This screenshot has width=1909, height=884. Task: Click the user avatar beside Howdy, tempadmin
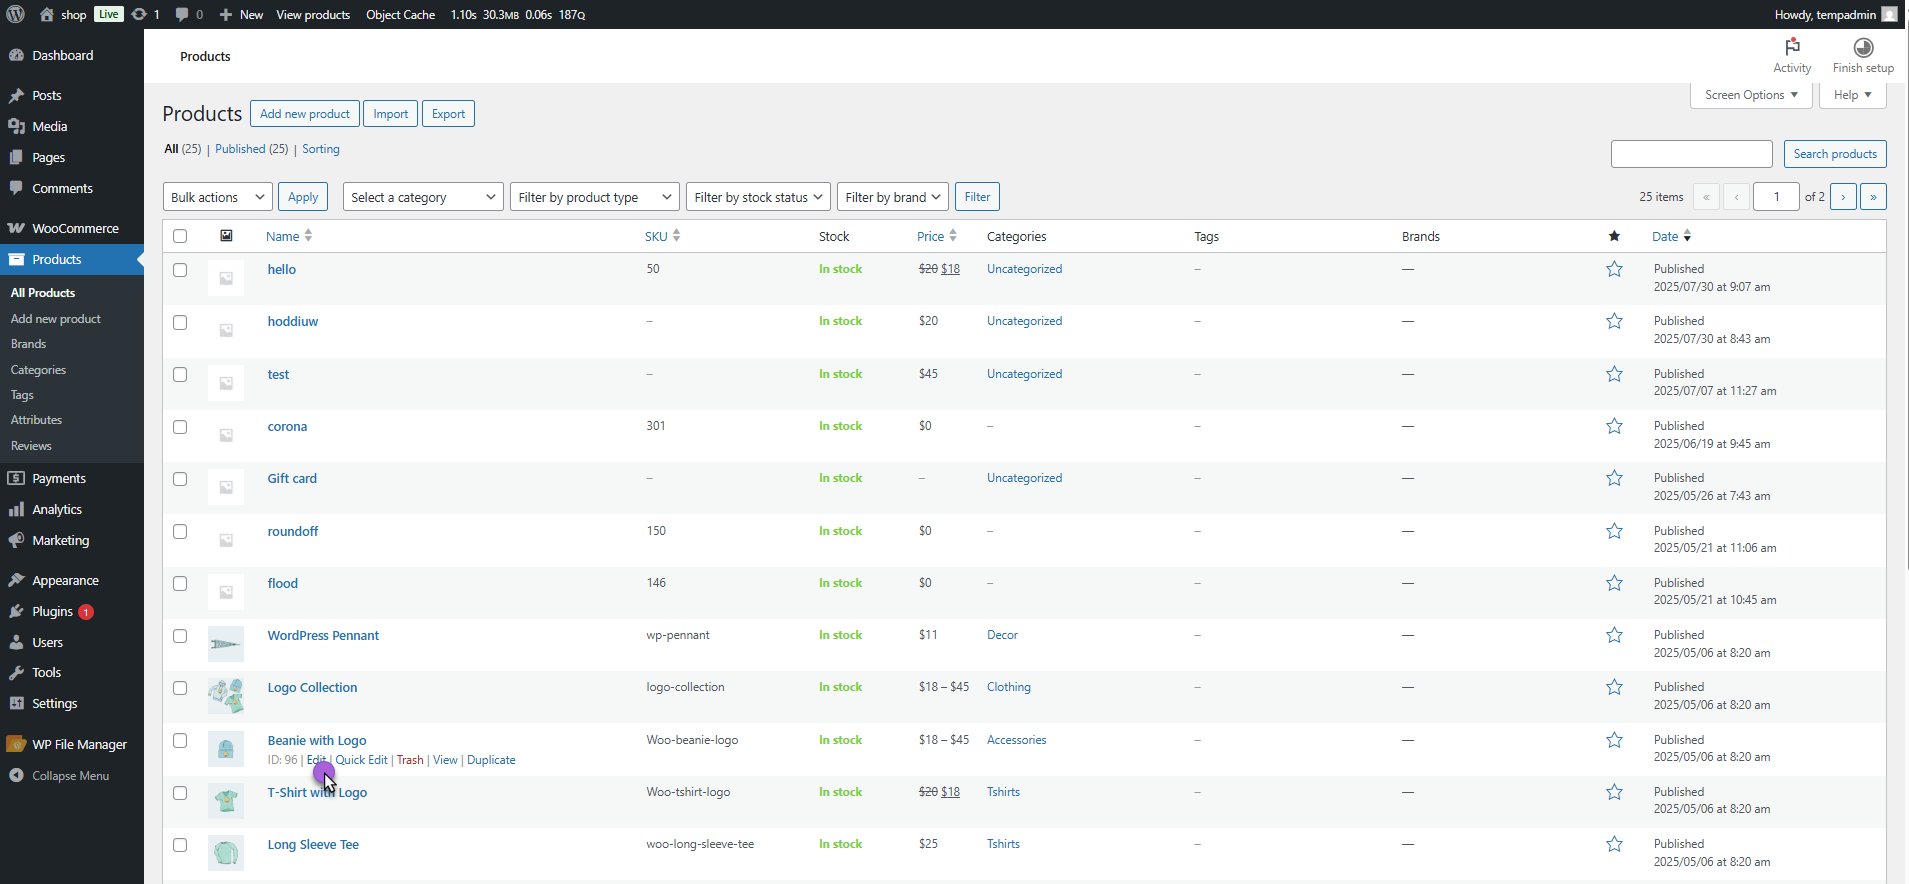tap(1889, 14)
